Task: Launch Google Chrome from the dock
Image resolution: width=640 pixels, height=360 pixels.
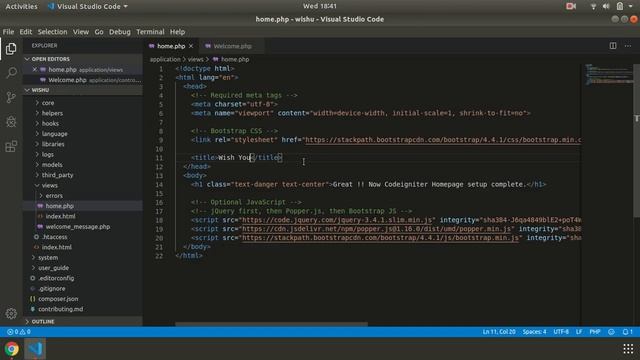Action: pos(12,349)
